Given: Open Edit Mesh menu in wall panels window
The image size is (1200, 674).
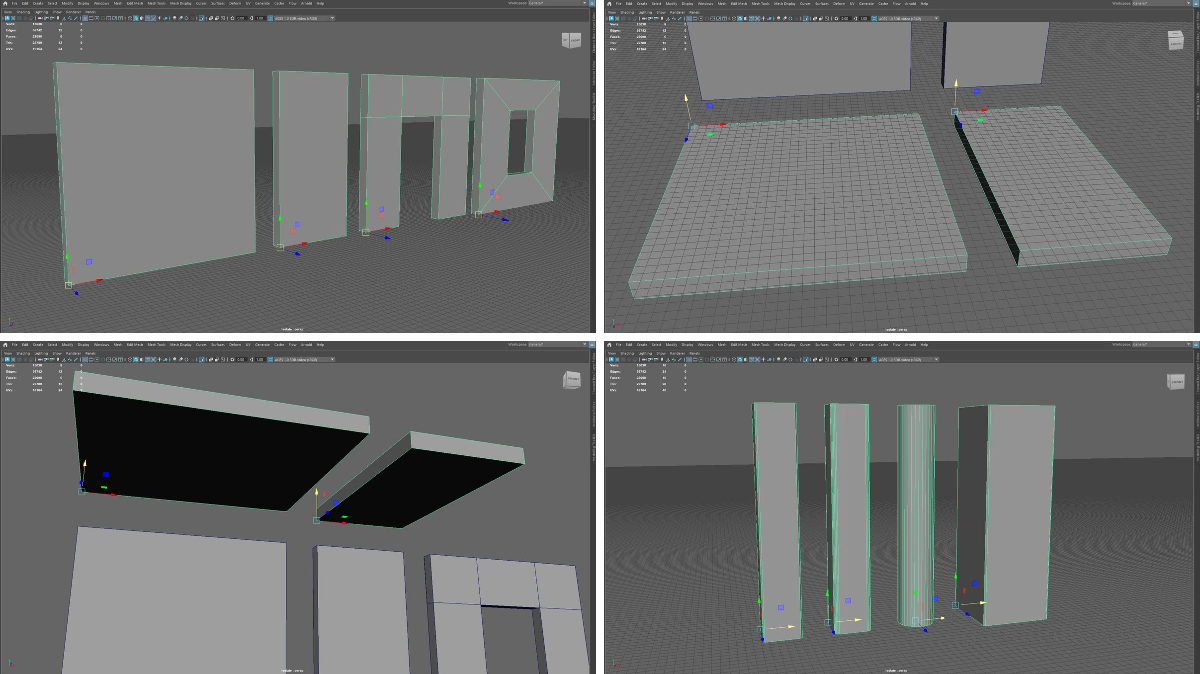Looking at the screenshot, I should click(x=136, y=4).
